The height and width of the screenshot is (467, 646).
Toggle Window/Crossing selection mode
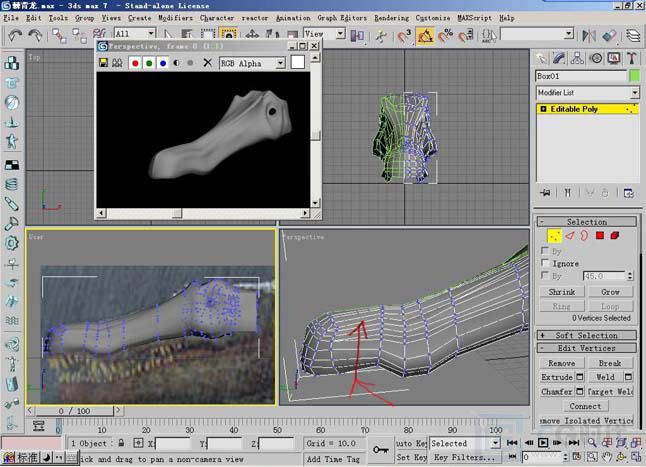(x=228, y=35)
